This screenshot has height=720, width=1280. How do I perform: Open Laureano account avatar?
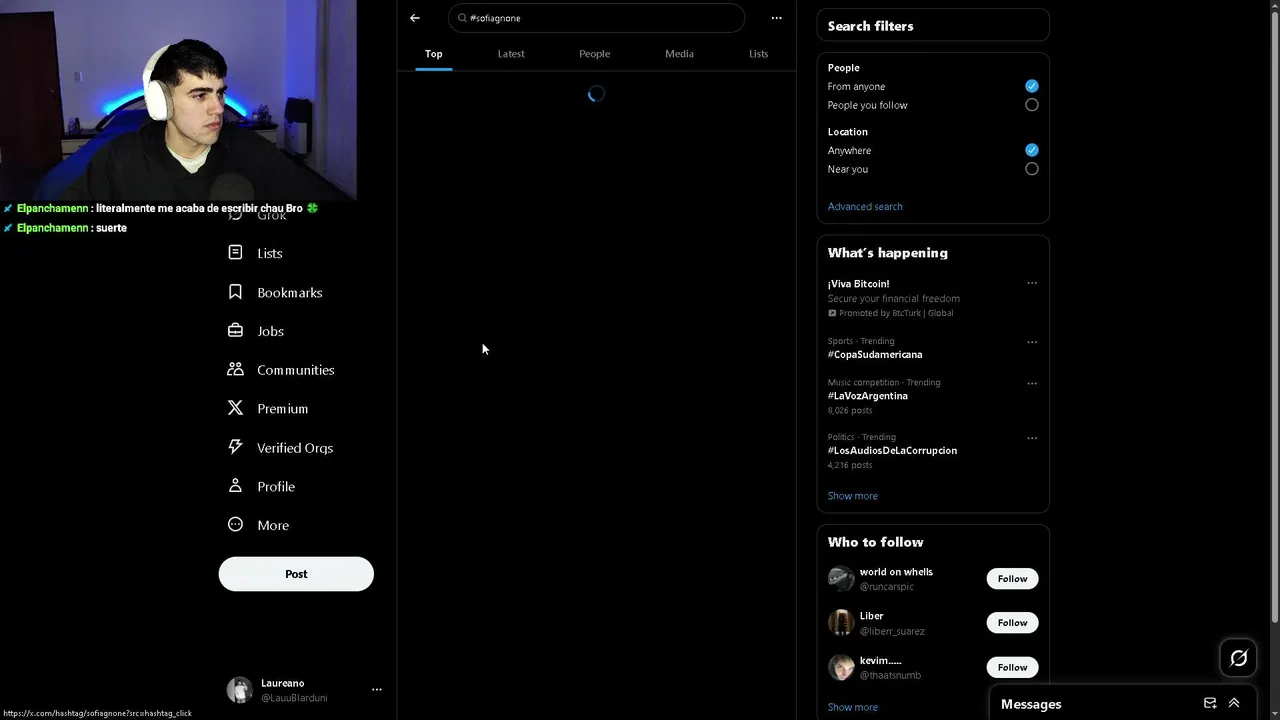click(x=239, y=690)
